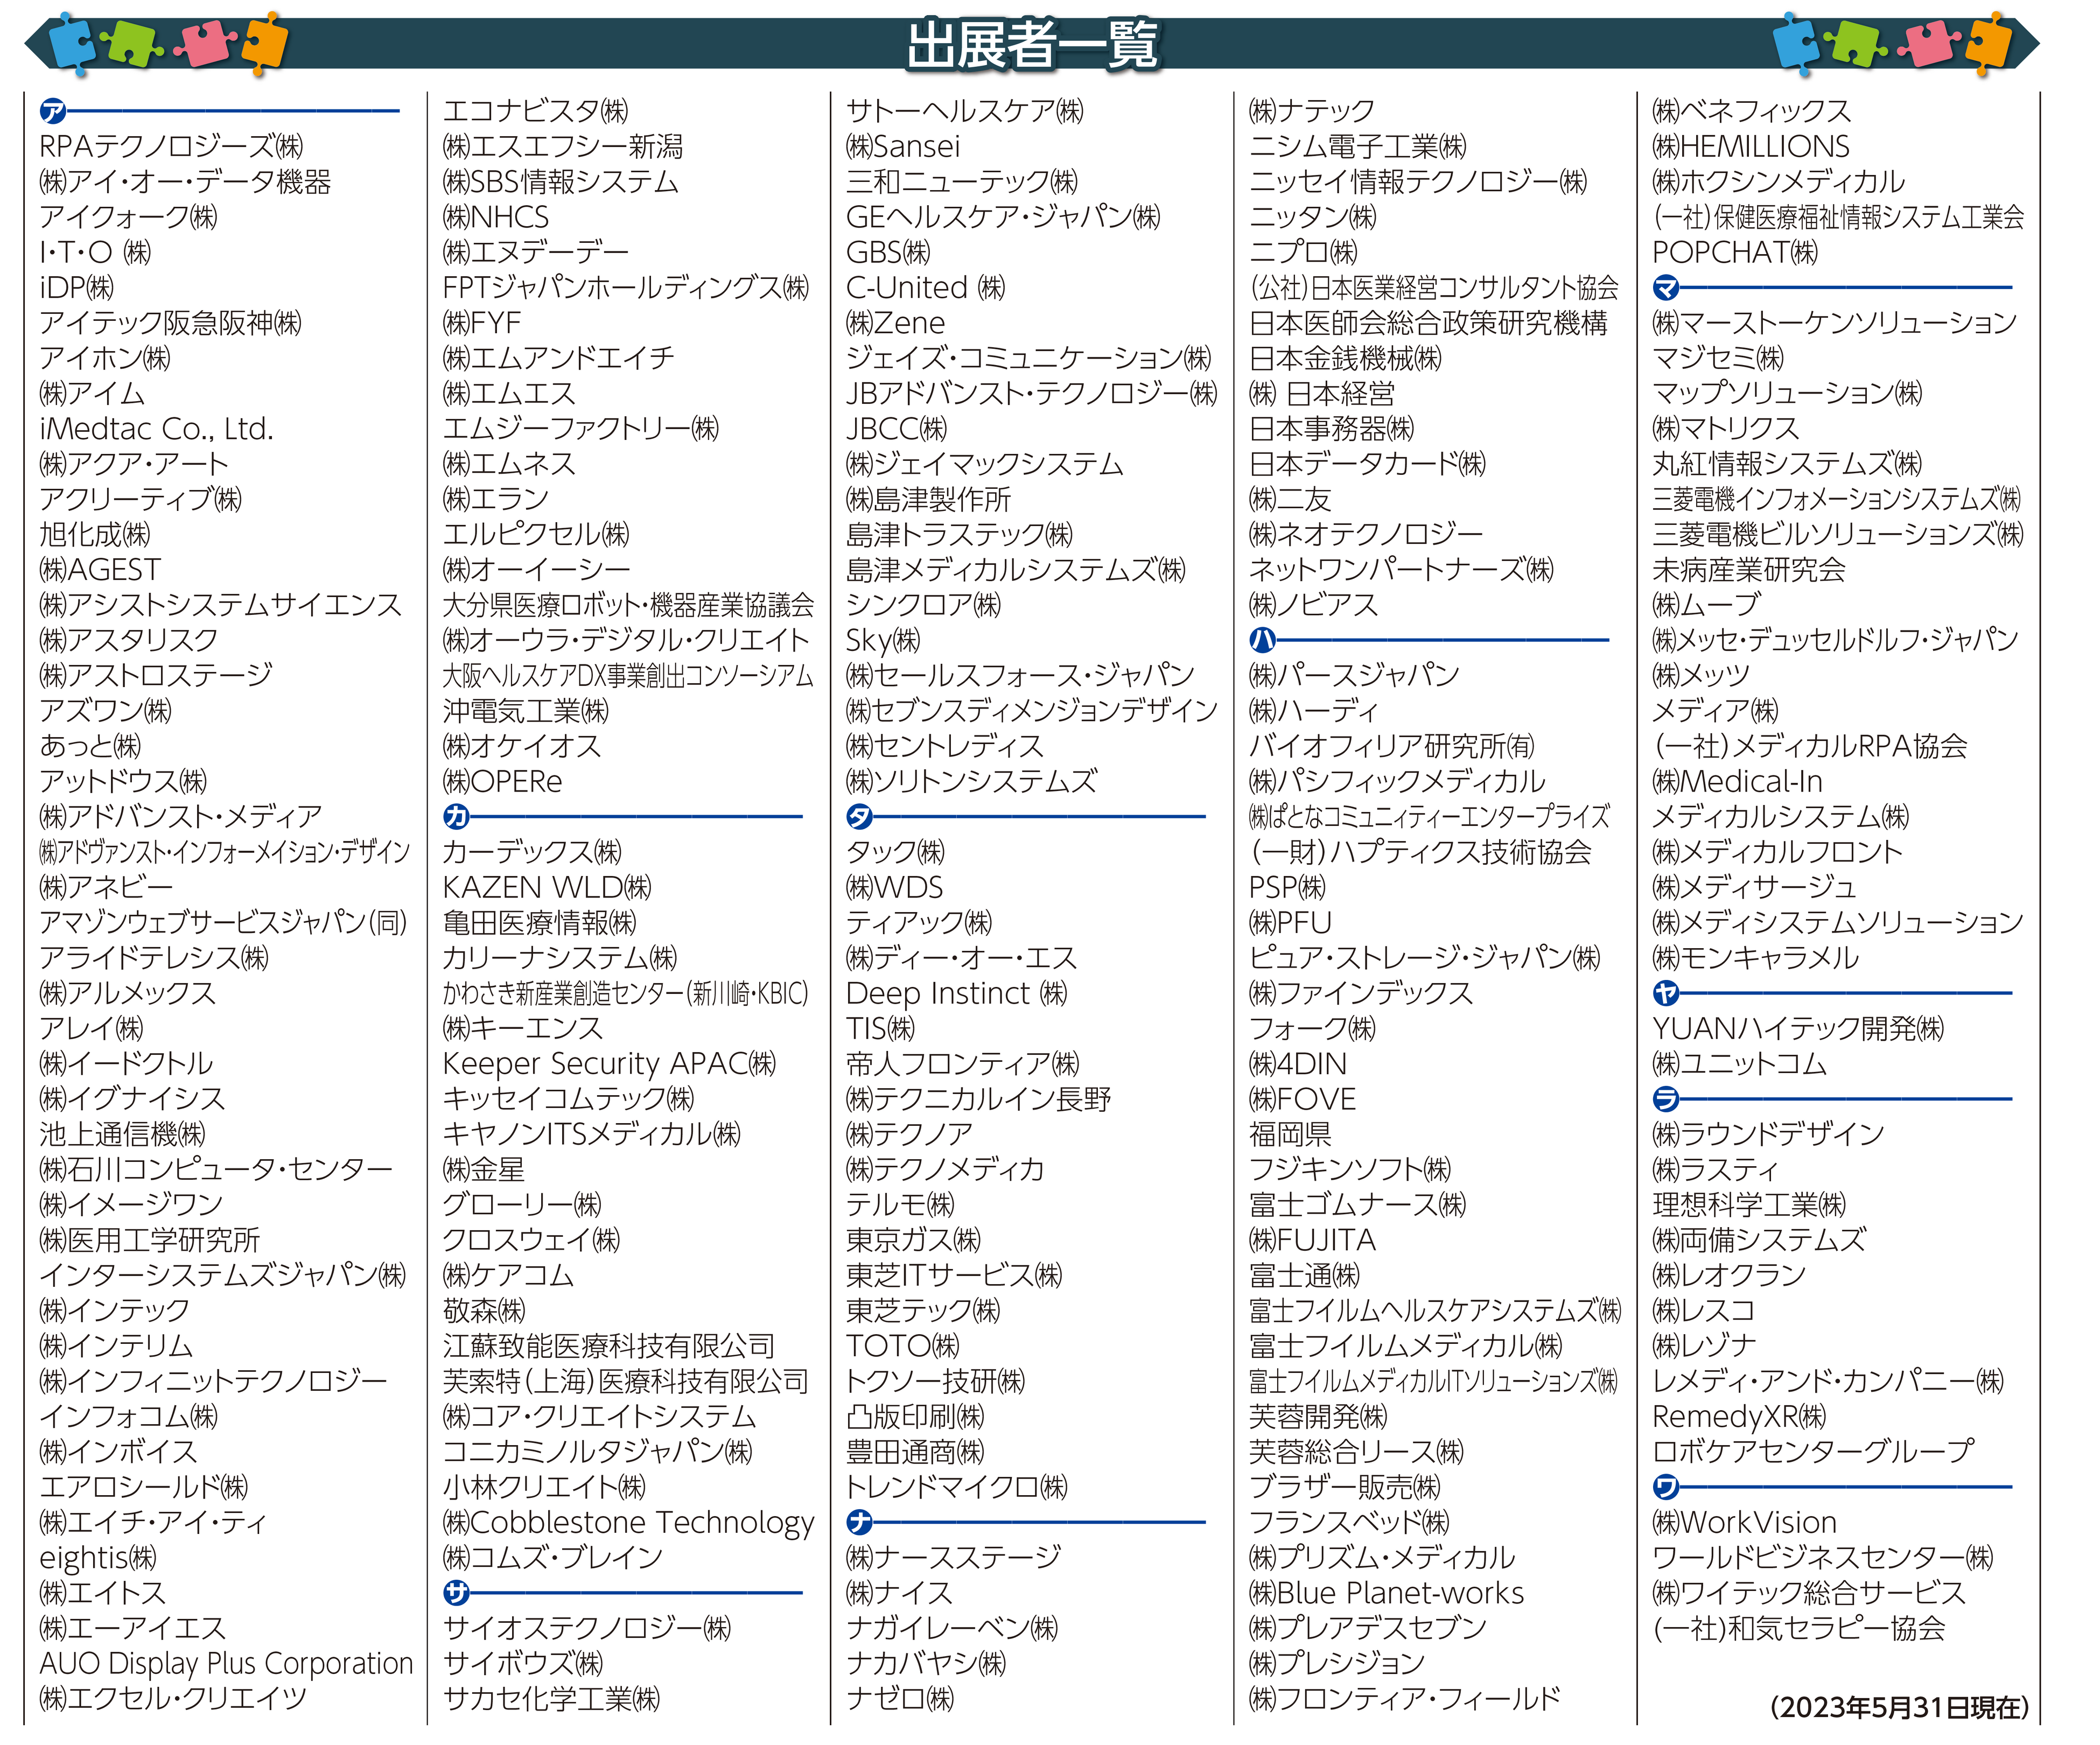This screenshot has height=1745, width=2100.
Task: Select AUO Display Plus Corporation entry
Action: tap(226, 1663)
